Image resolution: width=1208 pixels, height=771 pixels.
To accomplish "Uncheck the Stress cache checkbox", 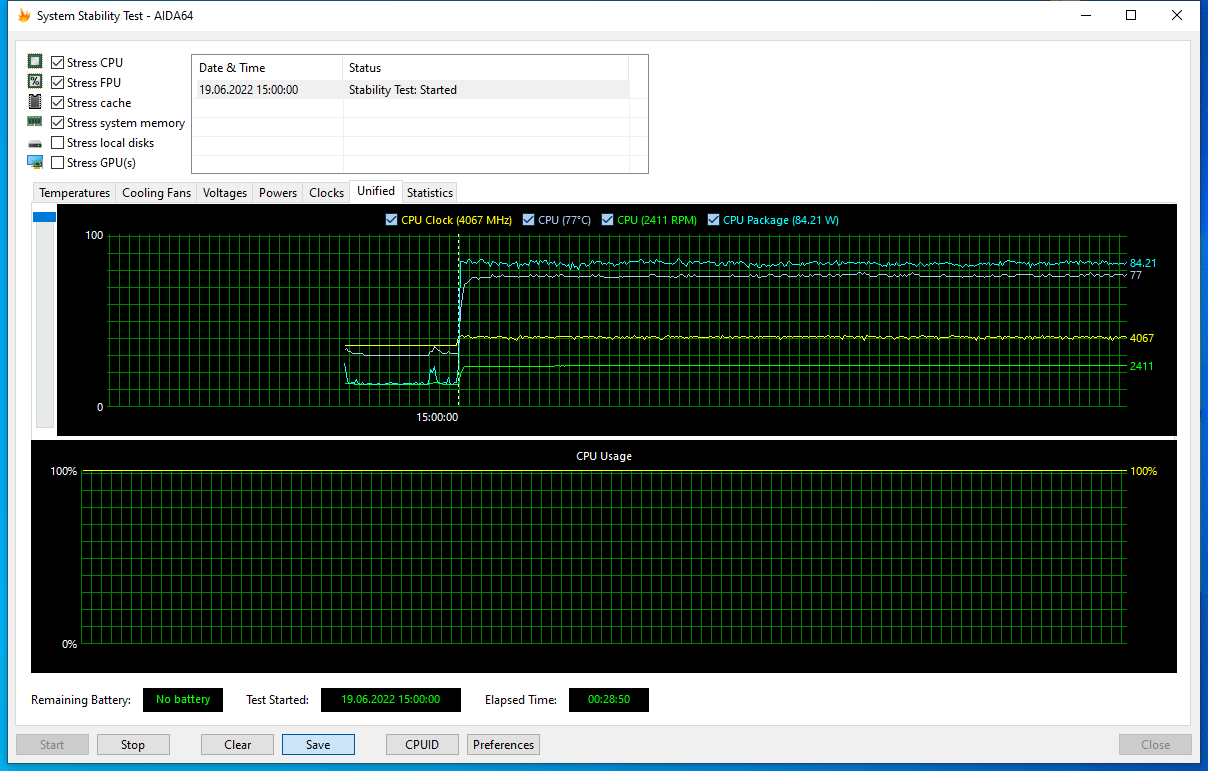I will coord(58,102).
